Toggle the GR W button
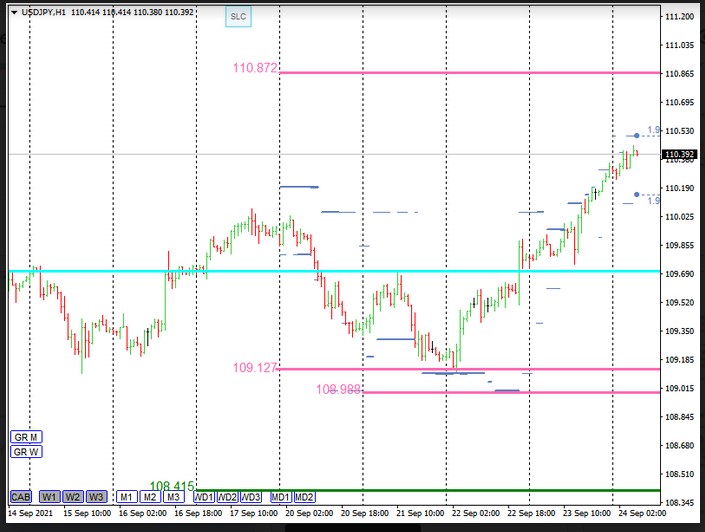The height and width of the screenshot is (532, 705). 26,452
